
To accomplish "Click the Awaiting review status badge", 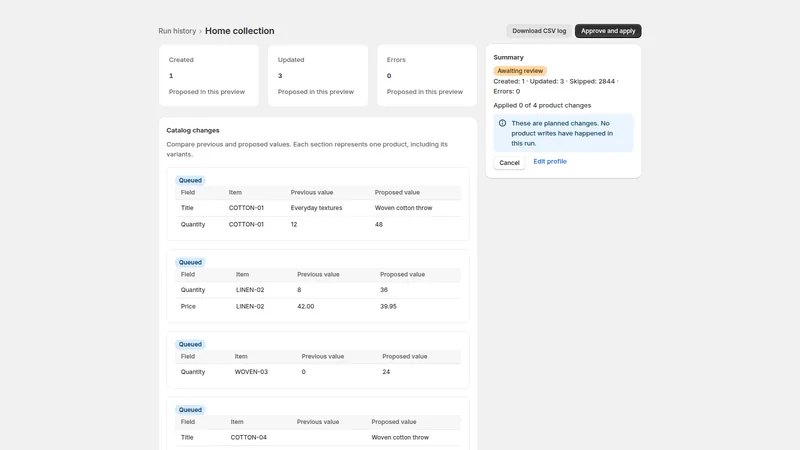I will point(520,71).
